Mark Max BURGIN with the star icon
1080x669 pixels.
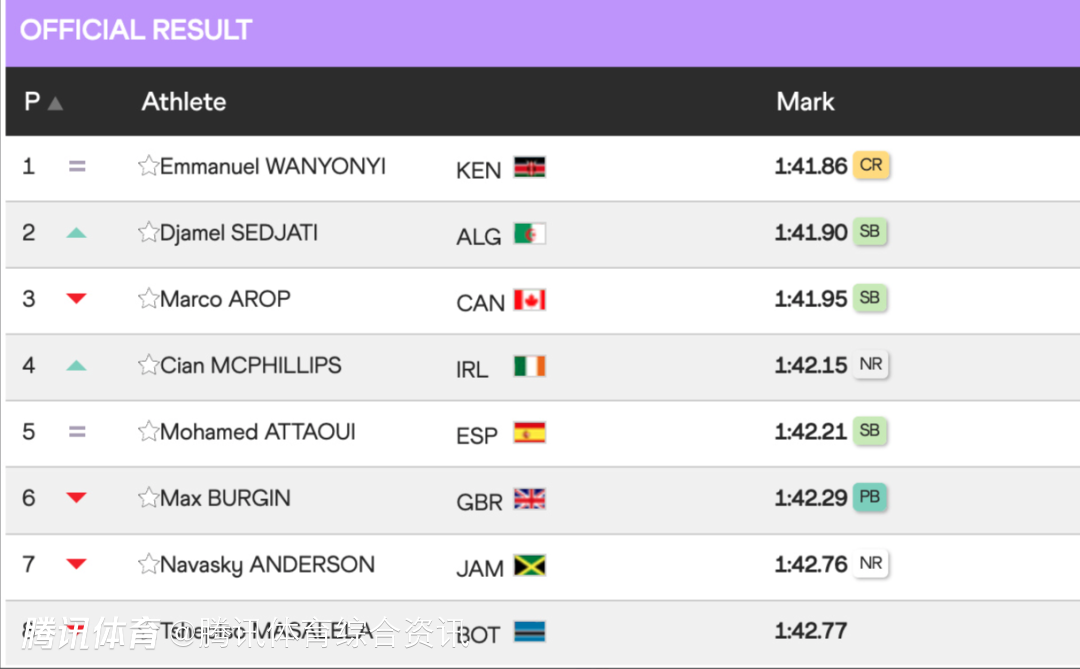pos(148,498)
